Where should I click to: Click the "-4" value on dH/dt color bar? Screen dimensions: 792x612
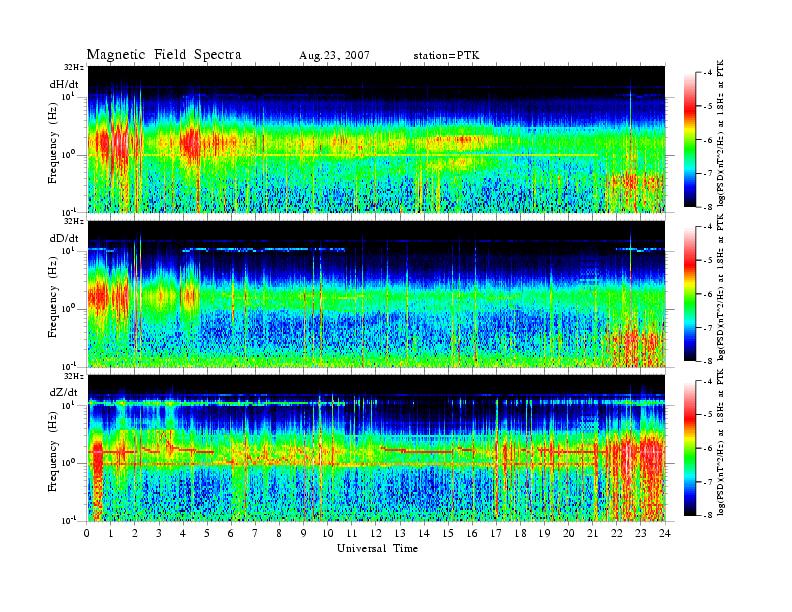click(x=708, y=73)
